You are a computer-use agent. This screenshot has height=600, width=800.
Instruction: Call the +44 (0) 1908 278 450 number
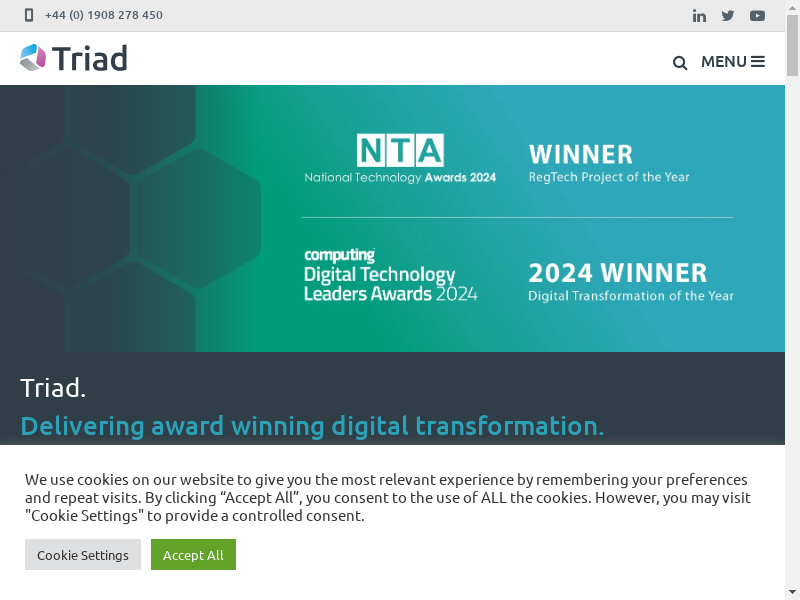[104, 15]
